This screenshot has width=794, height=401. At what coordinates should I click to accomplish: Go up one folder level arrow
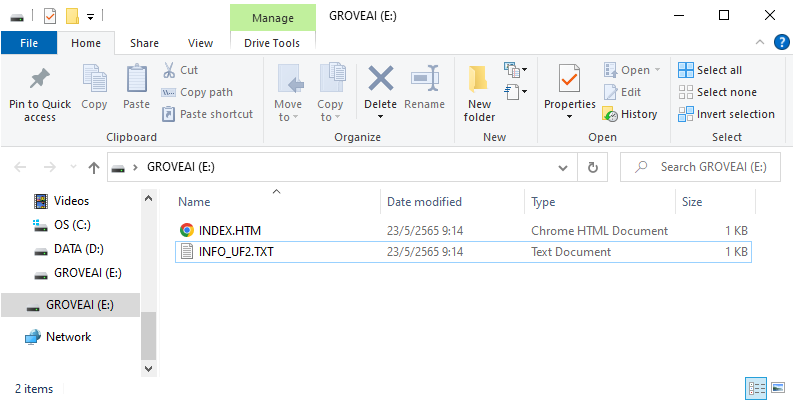tap(94, 168)
